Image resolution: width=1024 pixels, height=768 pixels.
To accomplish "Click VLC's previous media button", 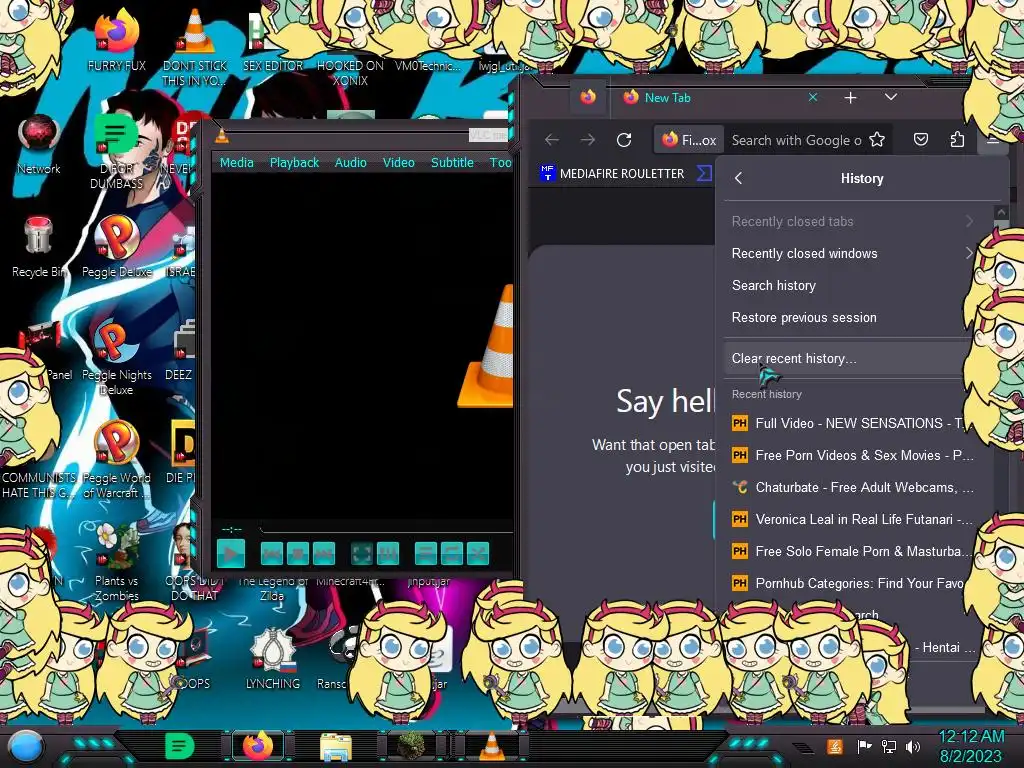I will [272, 554].
